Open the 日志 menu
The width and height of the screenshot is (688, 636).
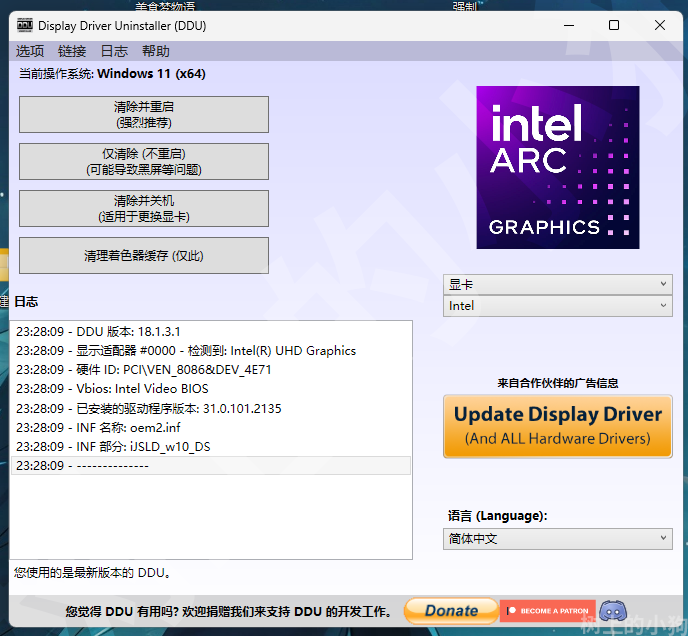point(114,51)
